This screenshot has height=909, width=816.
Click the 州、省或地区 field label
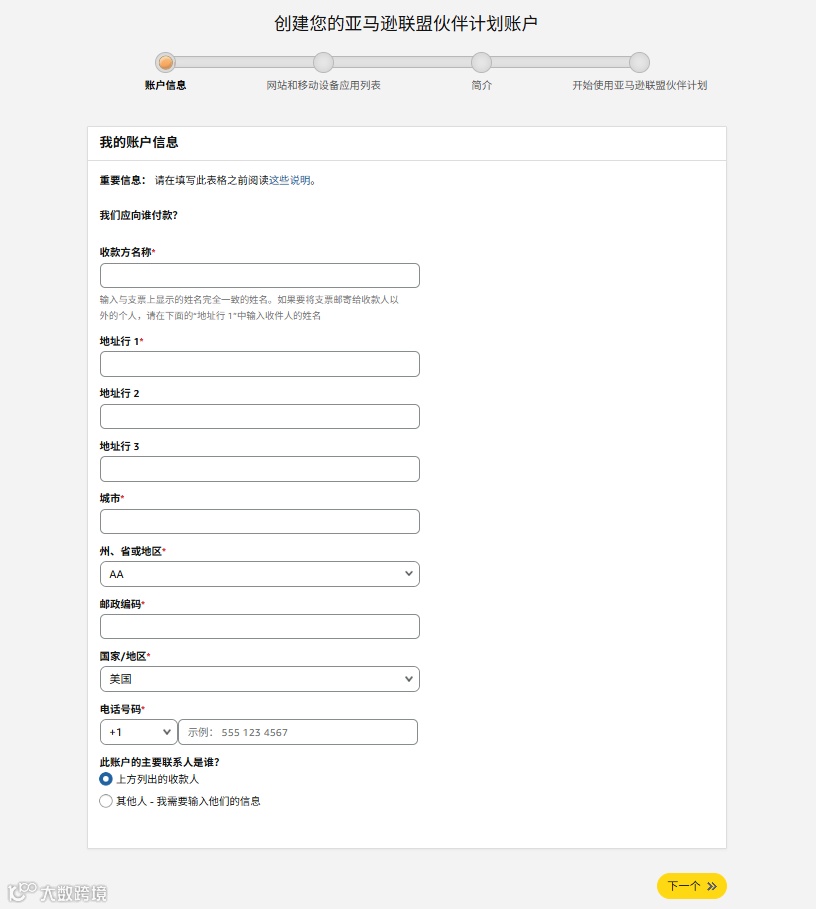131,551
